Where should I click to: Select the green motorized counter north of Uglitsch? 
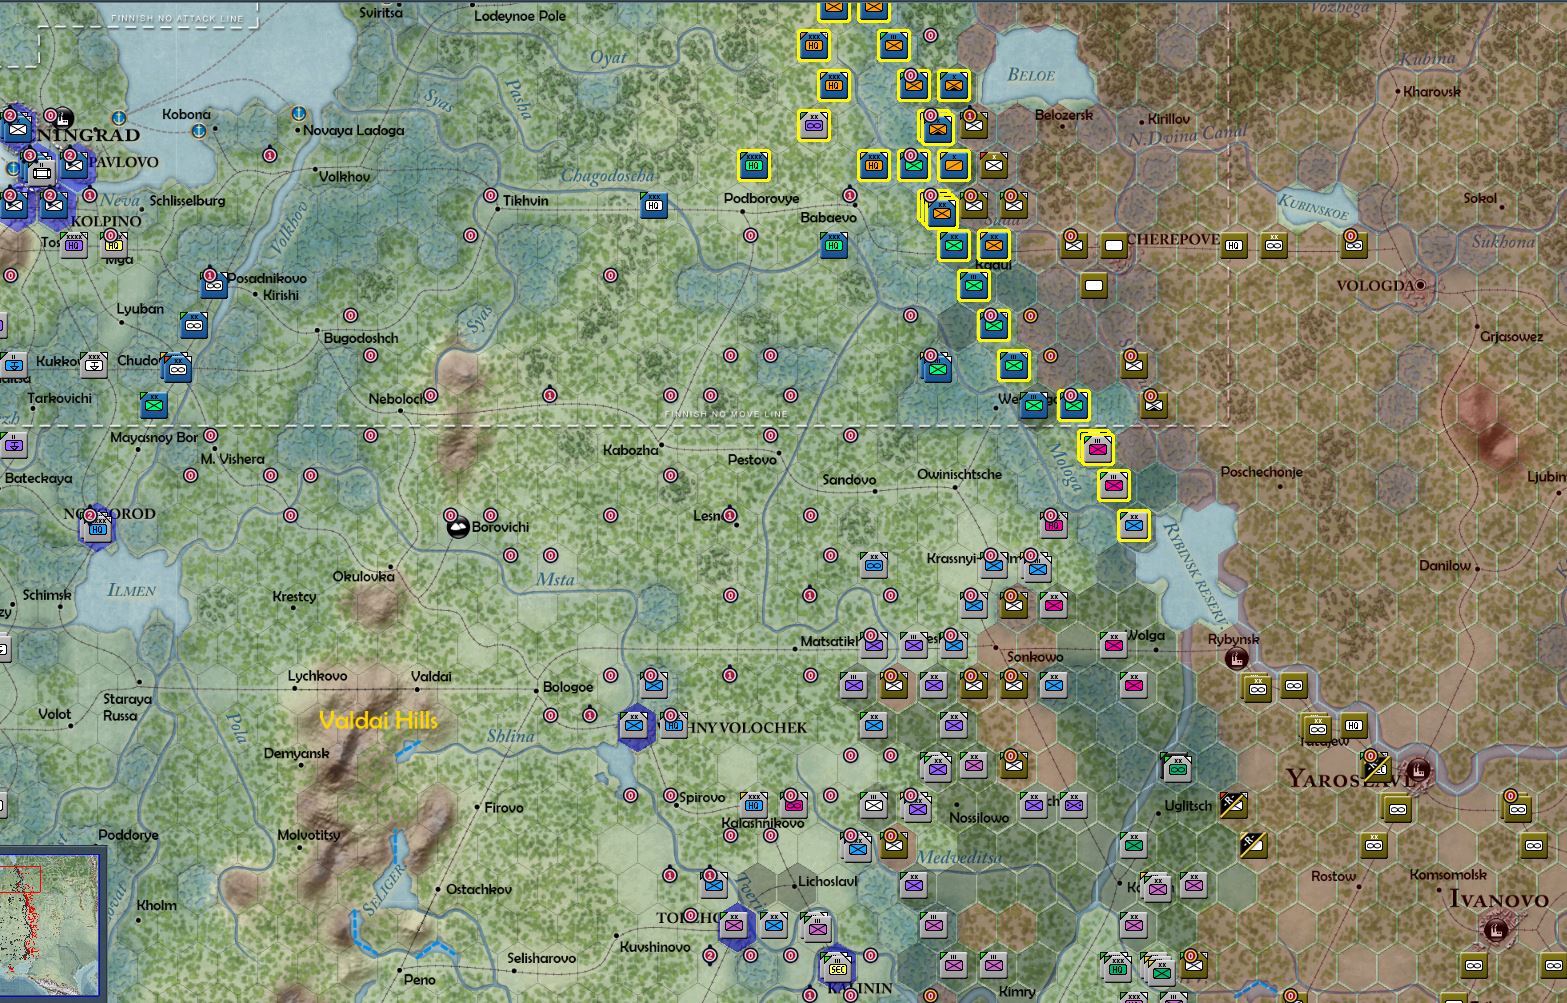point(1177,767)
